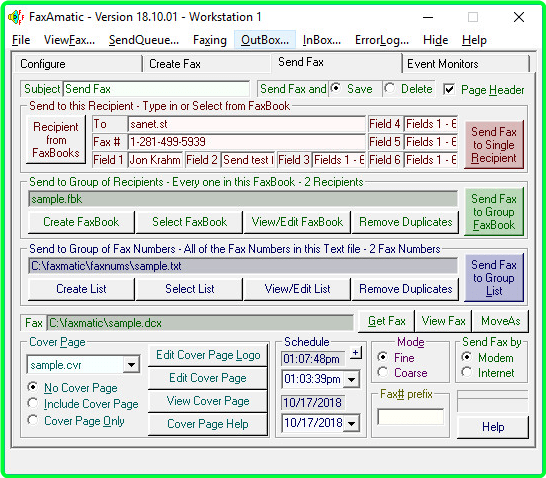The width and height of the screenshot is (546, 478).
Task: Click Field 2 input with Send test
Action: [248, 160]
